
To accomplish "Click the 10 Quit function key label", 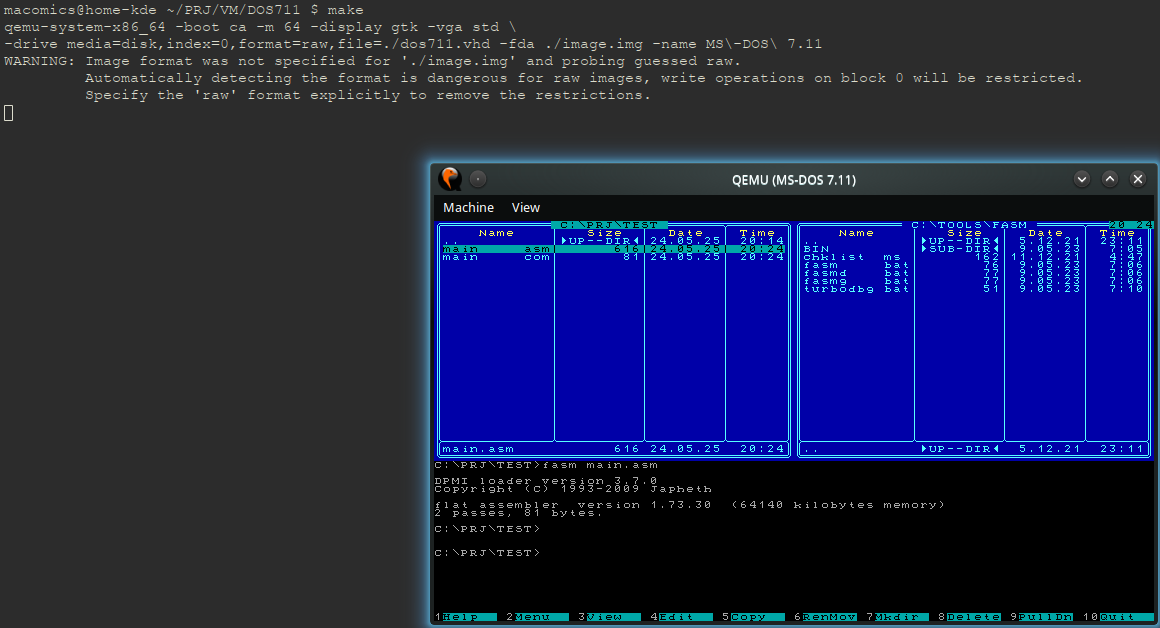I will (1118, 617).
